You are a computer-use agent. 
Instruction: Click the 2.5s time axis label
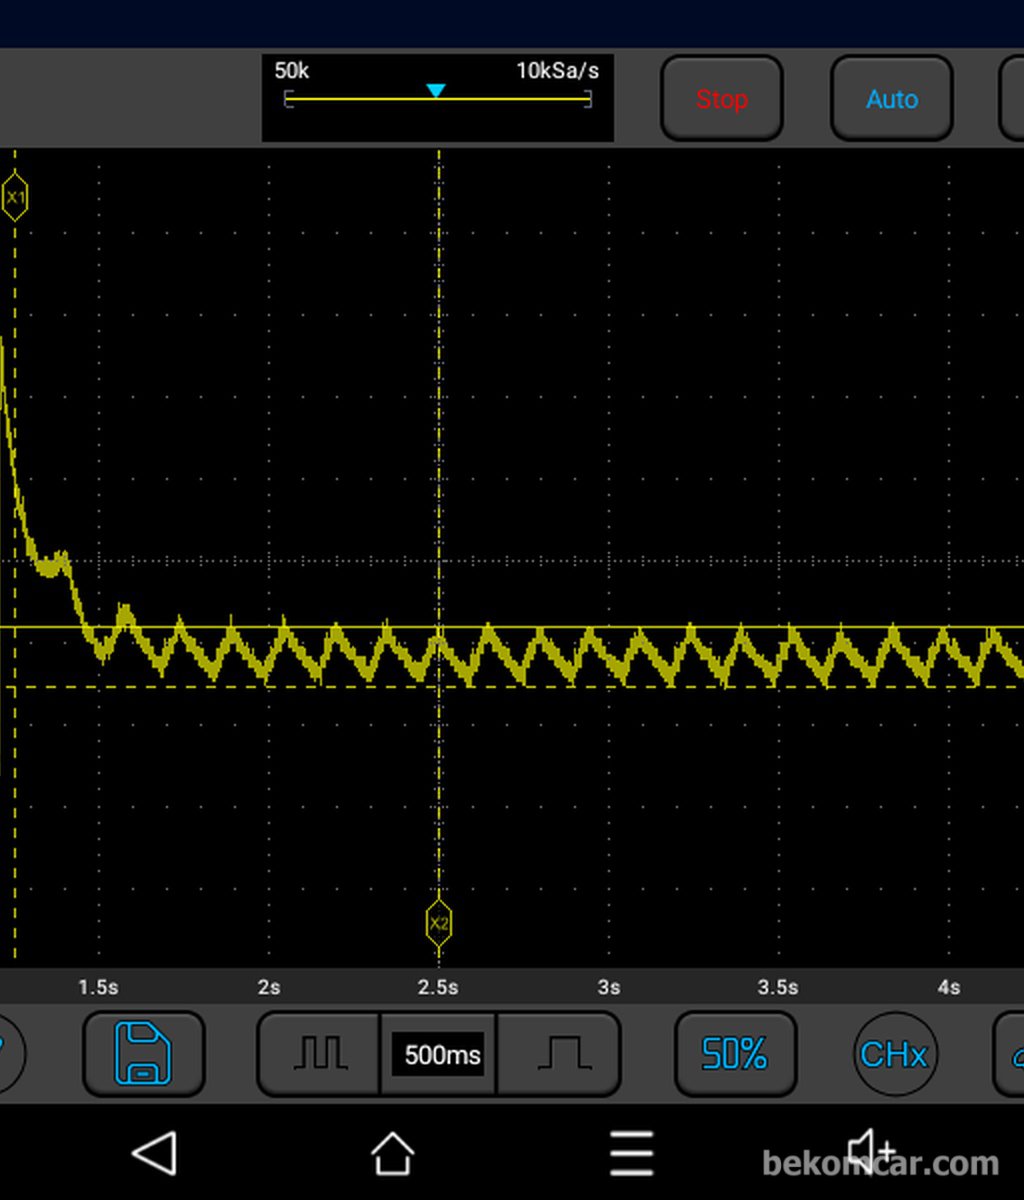(438, 987)
